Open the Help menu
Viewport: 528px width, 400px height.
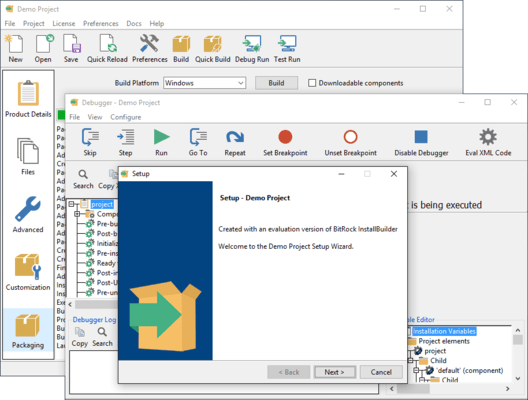coord(157,24)
